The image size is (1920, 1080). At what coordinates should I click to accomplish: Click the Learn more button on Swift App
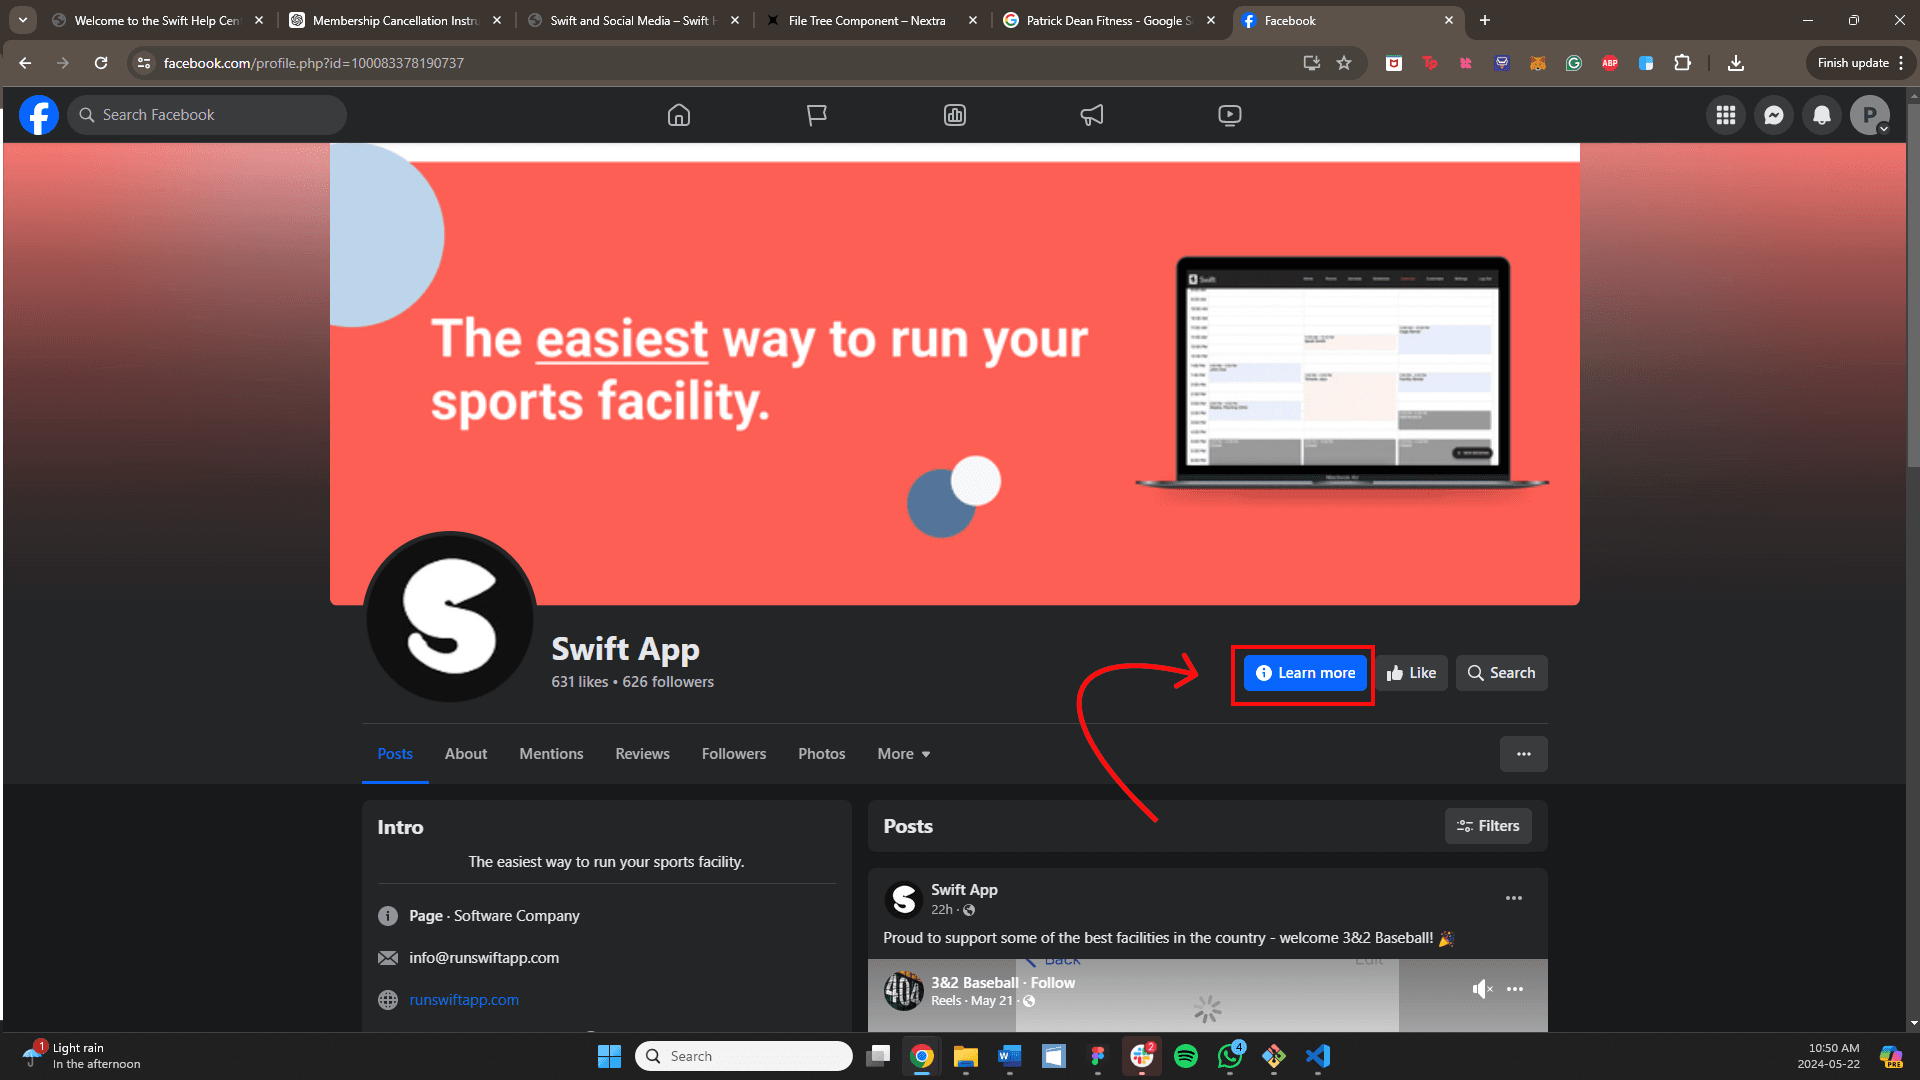click(x=1304, y=673)
